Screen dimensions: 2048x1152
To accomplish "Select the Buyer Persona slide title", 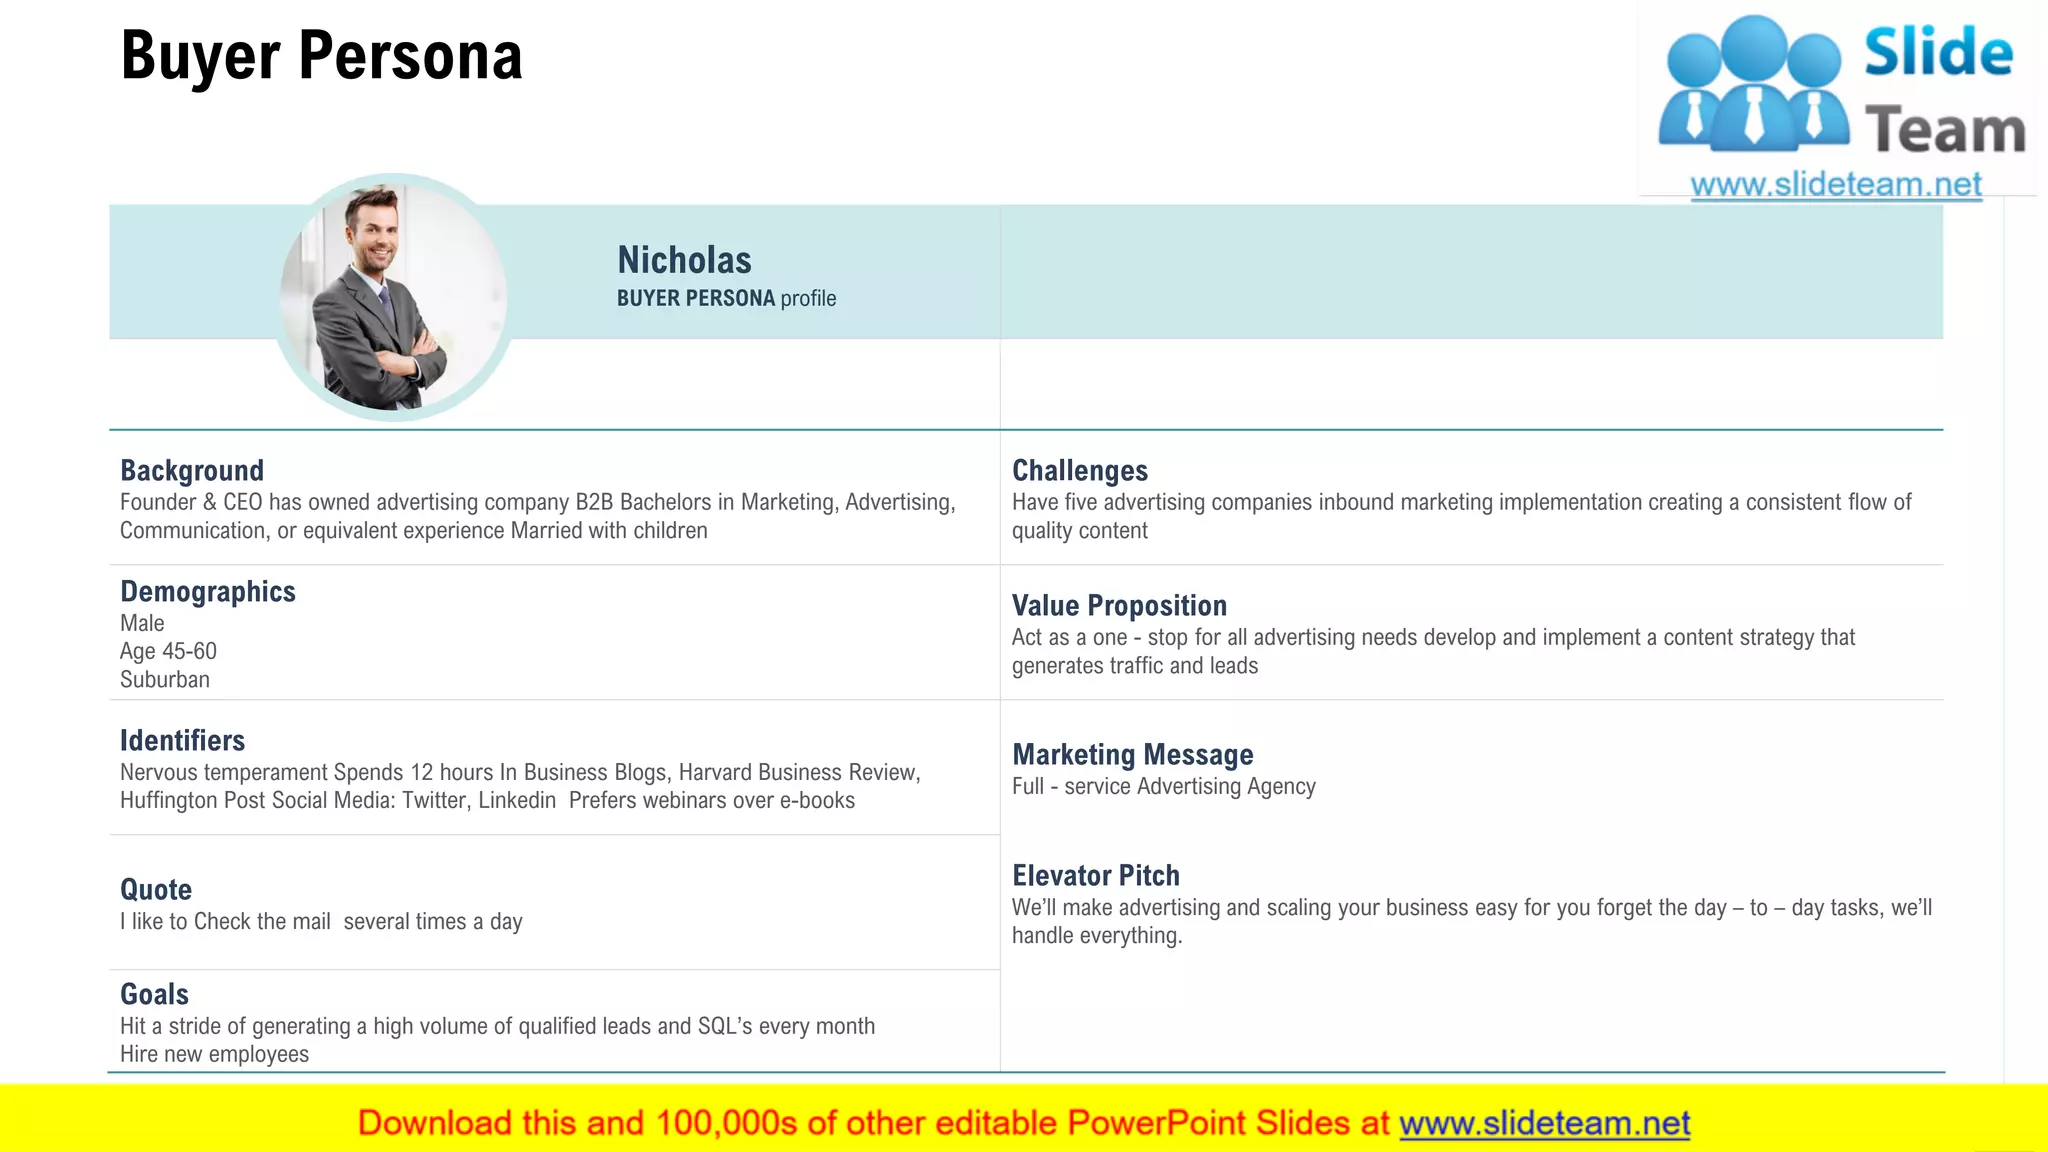I will pyautogui.click(x=321, y=56).
